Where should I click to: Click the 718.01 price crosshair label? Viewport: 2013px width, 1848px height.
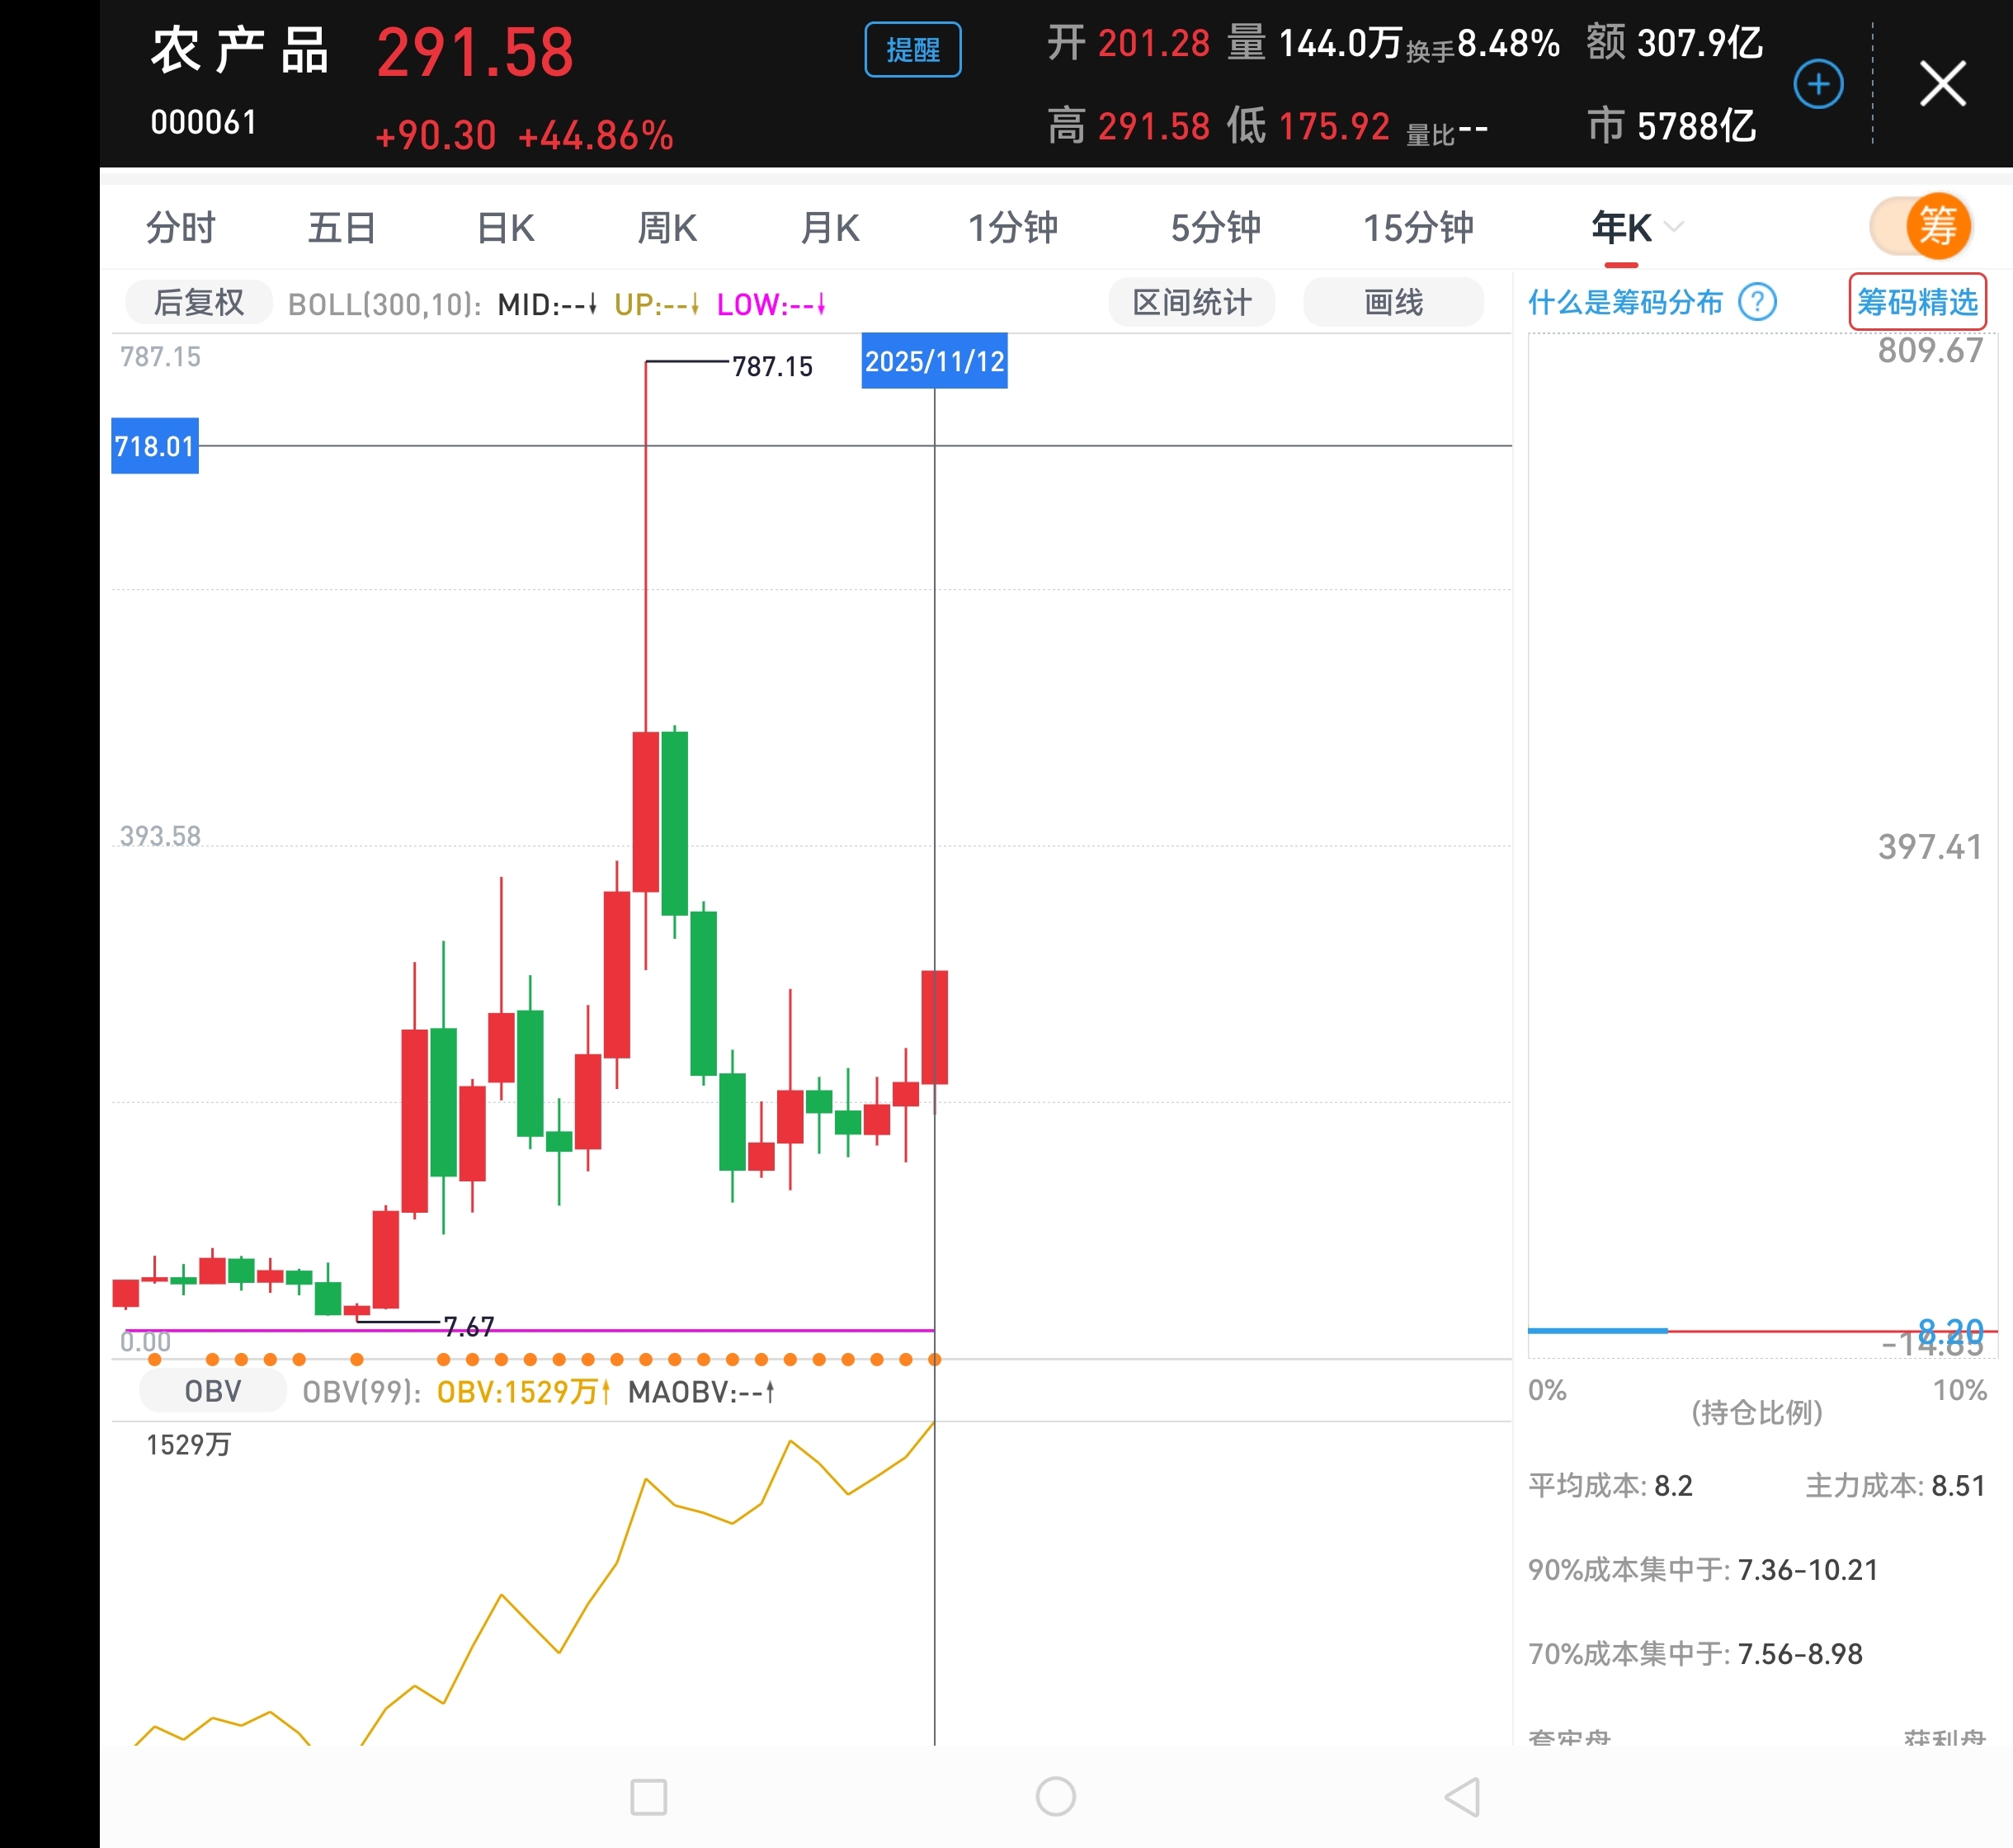coord(154,446)
